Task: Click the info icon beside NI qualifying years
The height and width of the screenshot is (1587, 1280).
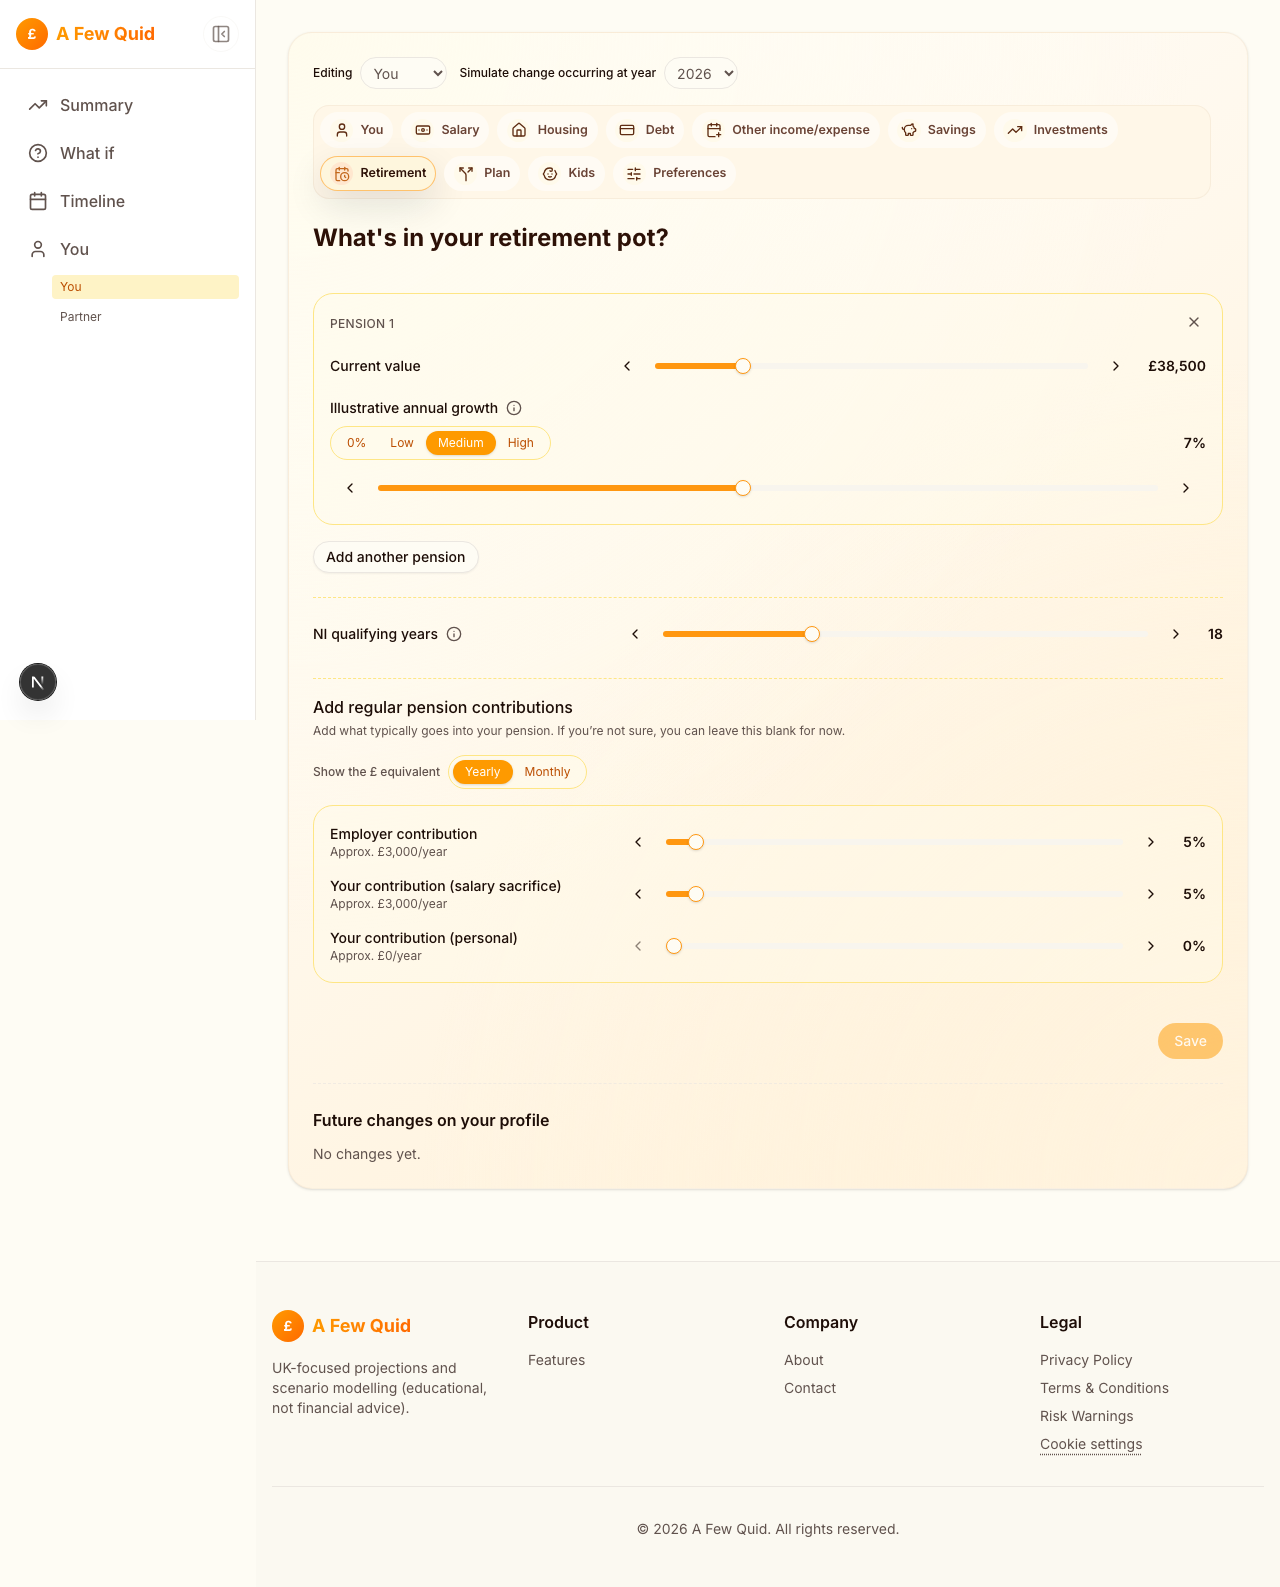Action: click(x=454, y=634)
